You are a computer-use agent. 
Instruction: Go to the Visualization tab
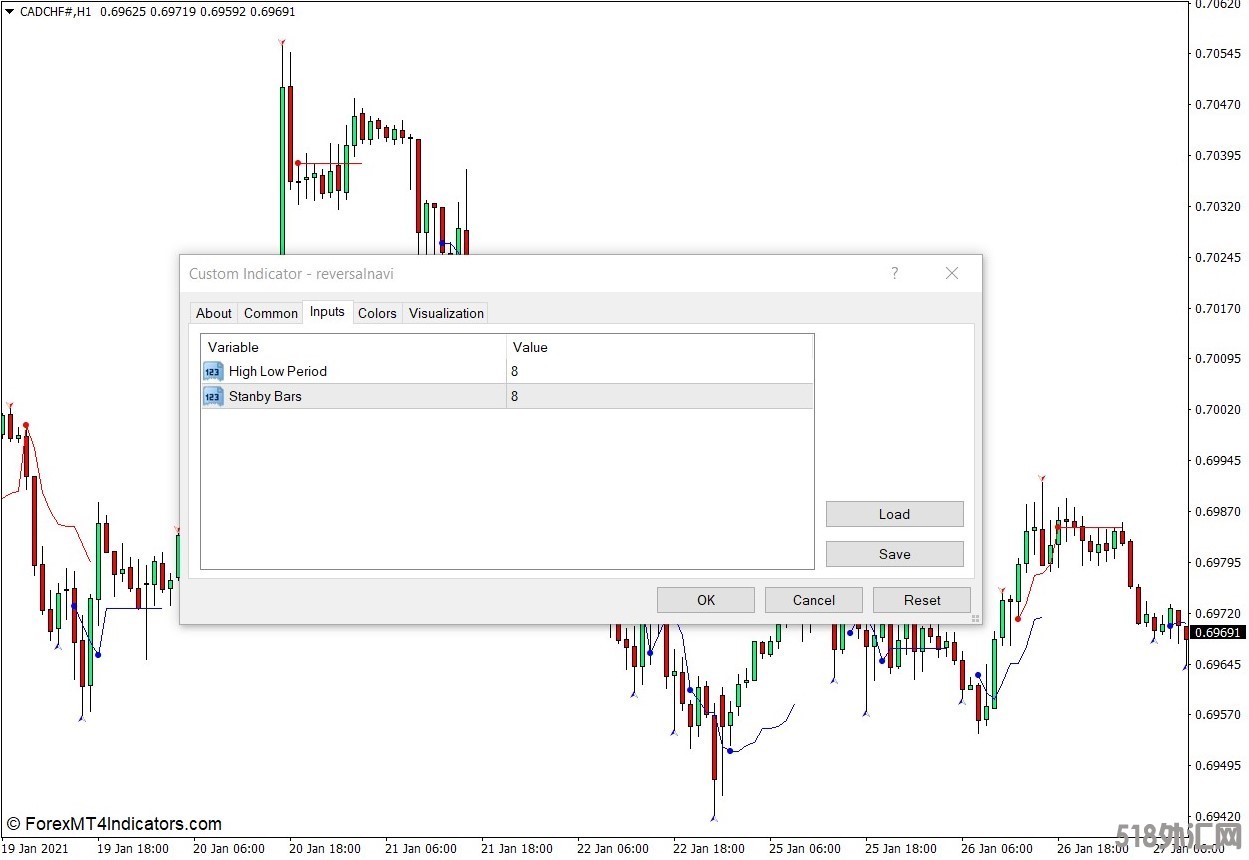446,313
